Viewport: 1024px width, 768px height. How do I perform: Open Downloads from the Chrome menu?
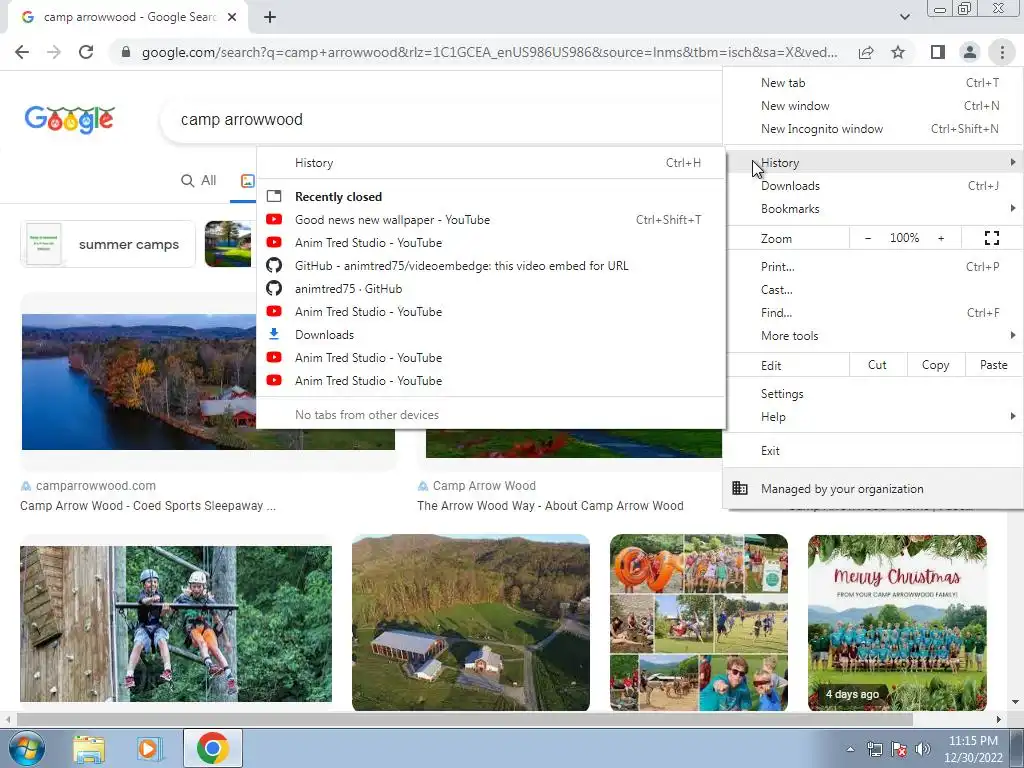pos(873,186)
